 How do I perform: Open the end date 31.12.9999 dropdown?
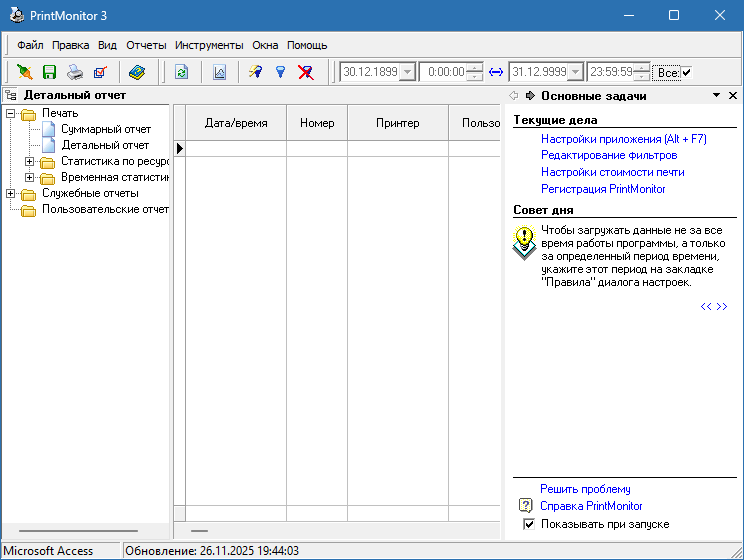[576, 72]
